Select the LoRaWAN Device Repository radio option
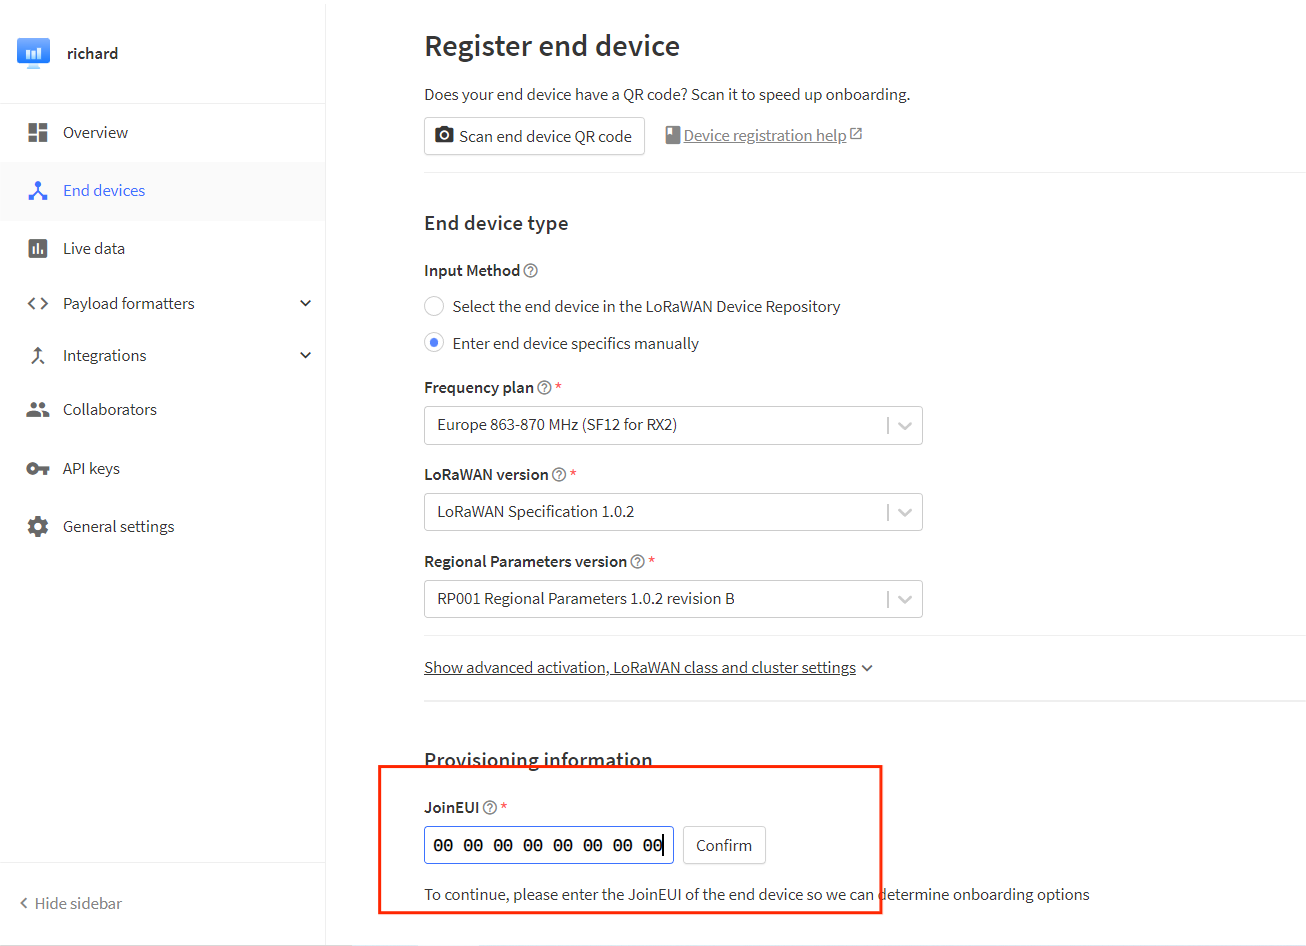1306x946 pixels. [x=434, y=307]
